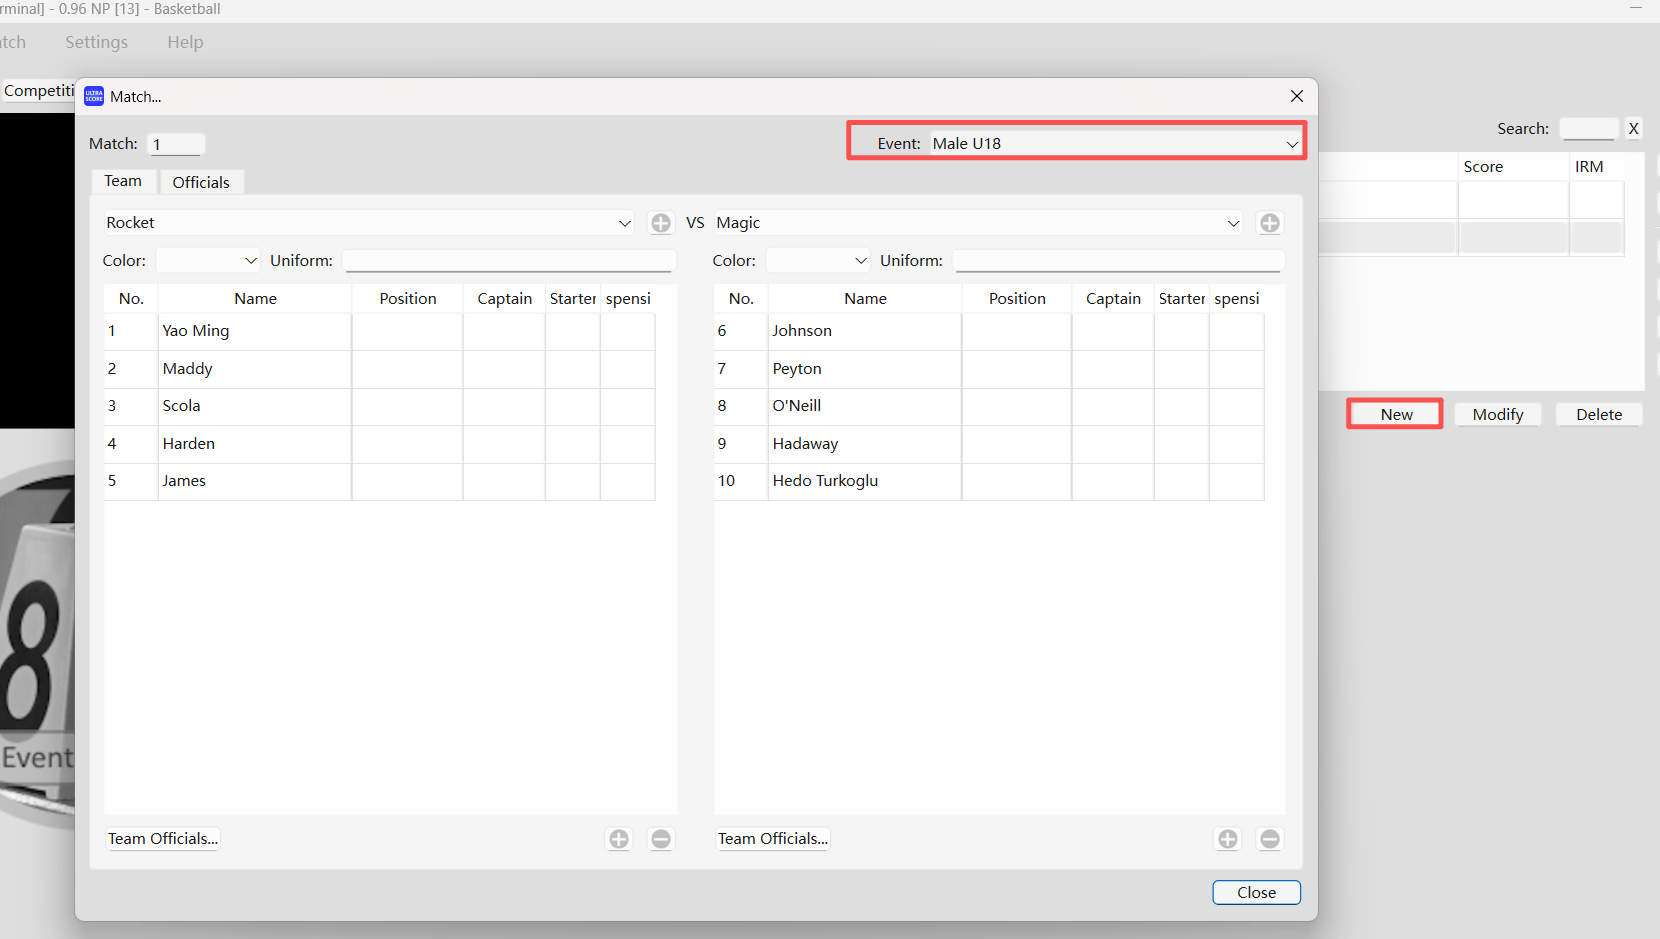Remove Magic player with minus icon
1660x939 pixels.
click(x=1269, y=839)
